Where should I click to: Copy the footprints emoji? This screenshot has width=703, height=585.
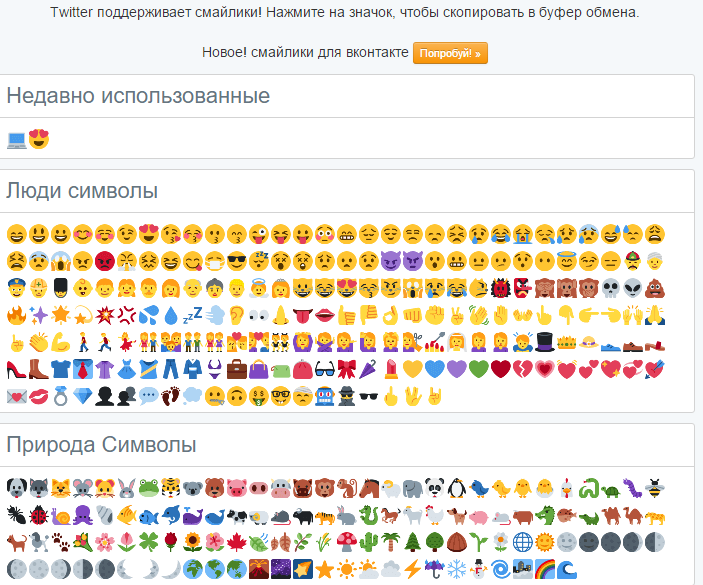(170, 397)
